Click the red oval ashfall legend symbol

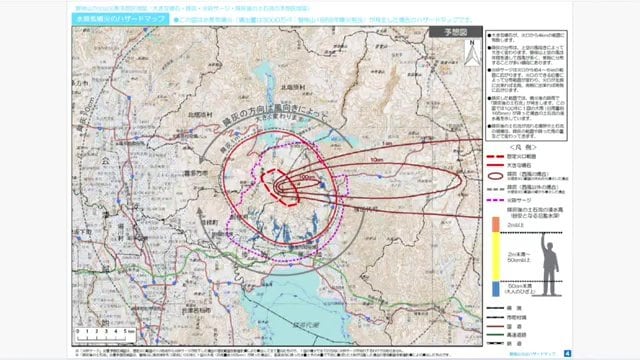point(496,176)
